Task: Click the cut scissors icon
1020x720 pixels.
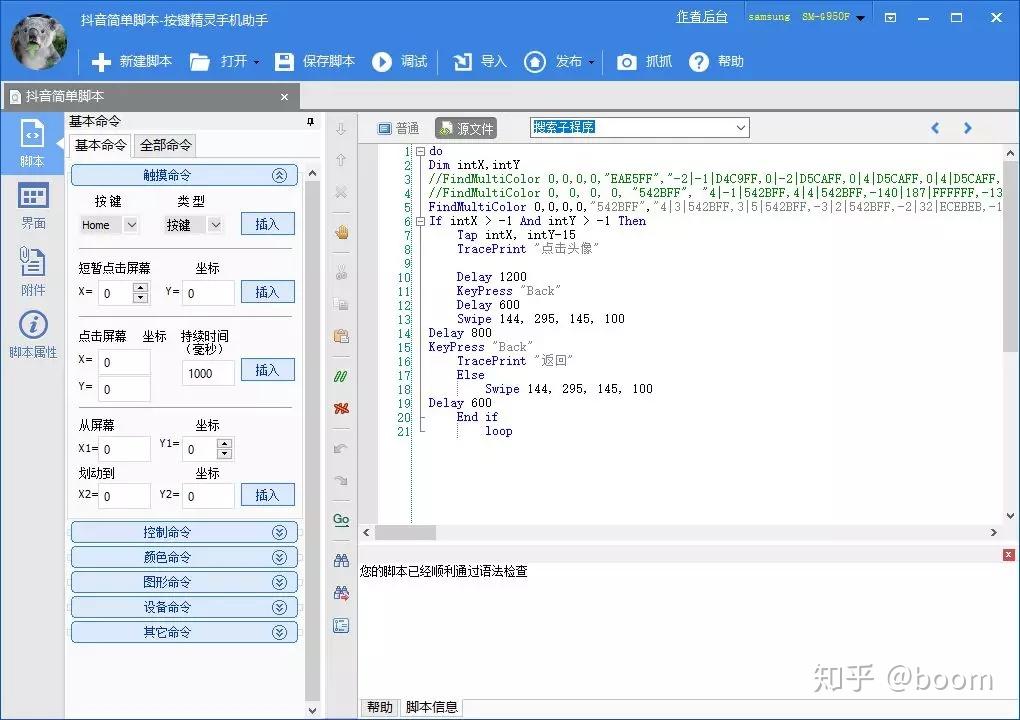Action: [x=341, y=273]
